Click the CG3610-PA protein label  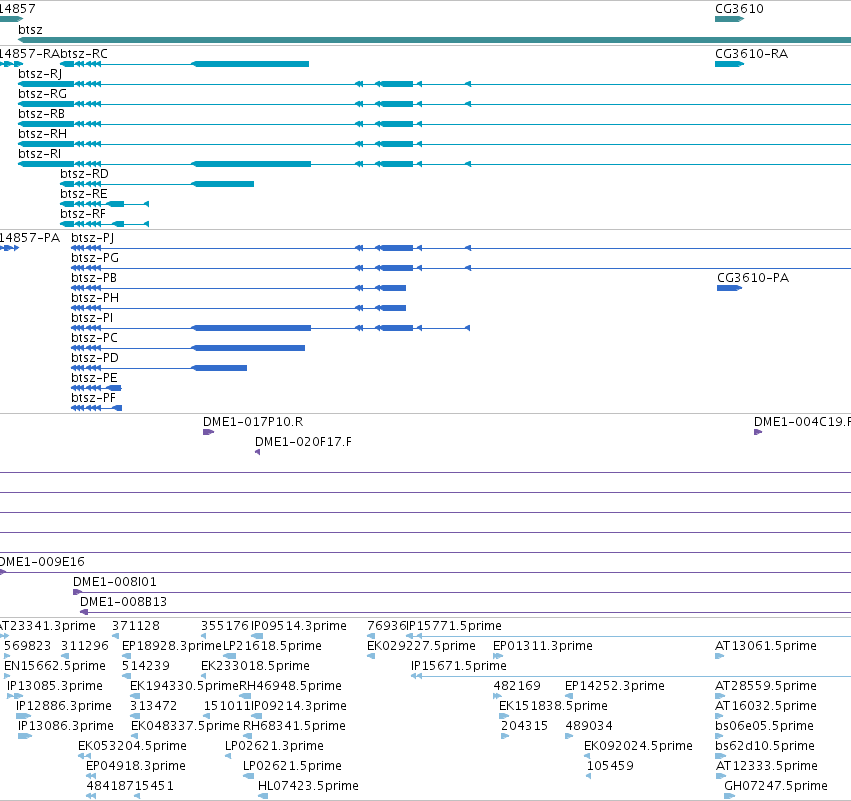[x=753, y=278]
